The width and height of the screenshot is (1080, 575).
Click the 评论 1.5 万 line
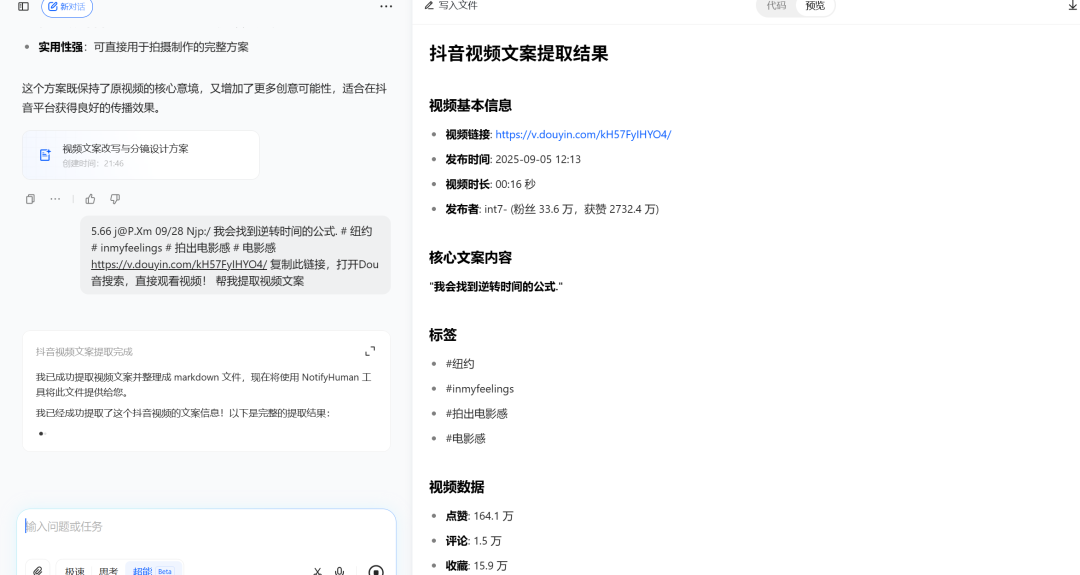pos(473,541)
